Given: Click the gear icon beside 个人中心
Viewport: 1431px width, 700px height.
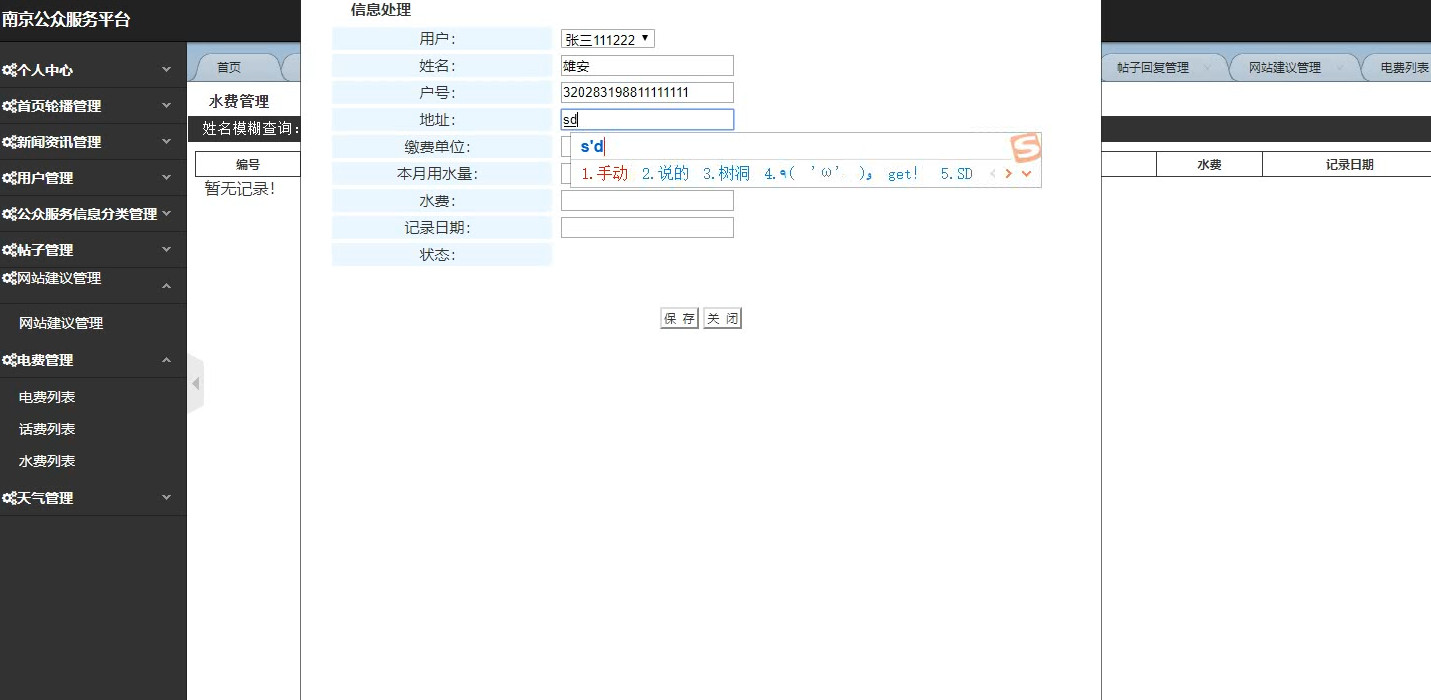Looking at the screenshot, I should pyautogui.click(x=9, y=70).
